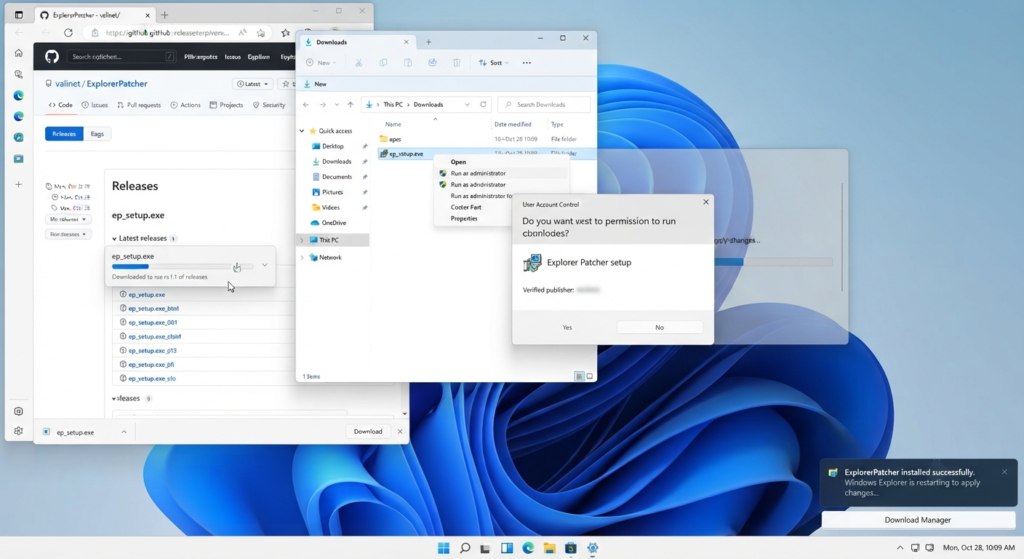Click the Delete trash icon in Downloads toolbar
This screenshot has height=559, width=1024.
456,63
